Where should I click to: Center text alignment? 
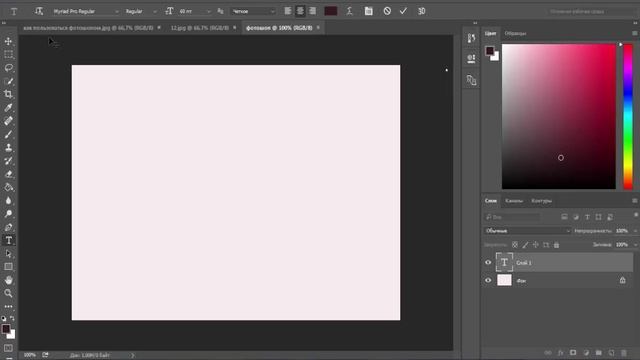pyautogui.click(x=300, y=11)
